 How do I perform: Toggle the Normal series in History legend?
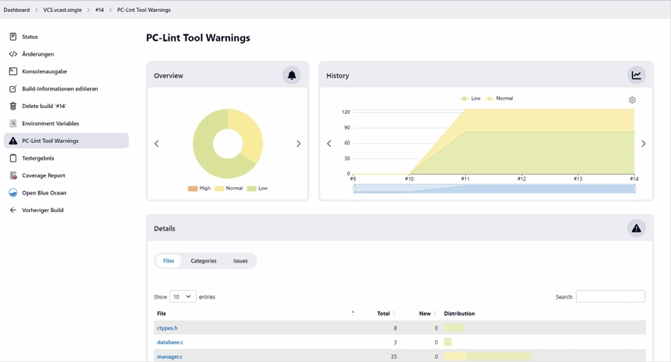(499, 98)
